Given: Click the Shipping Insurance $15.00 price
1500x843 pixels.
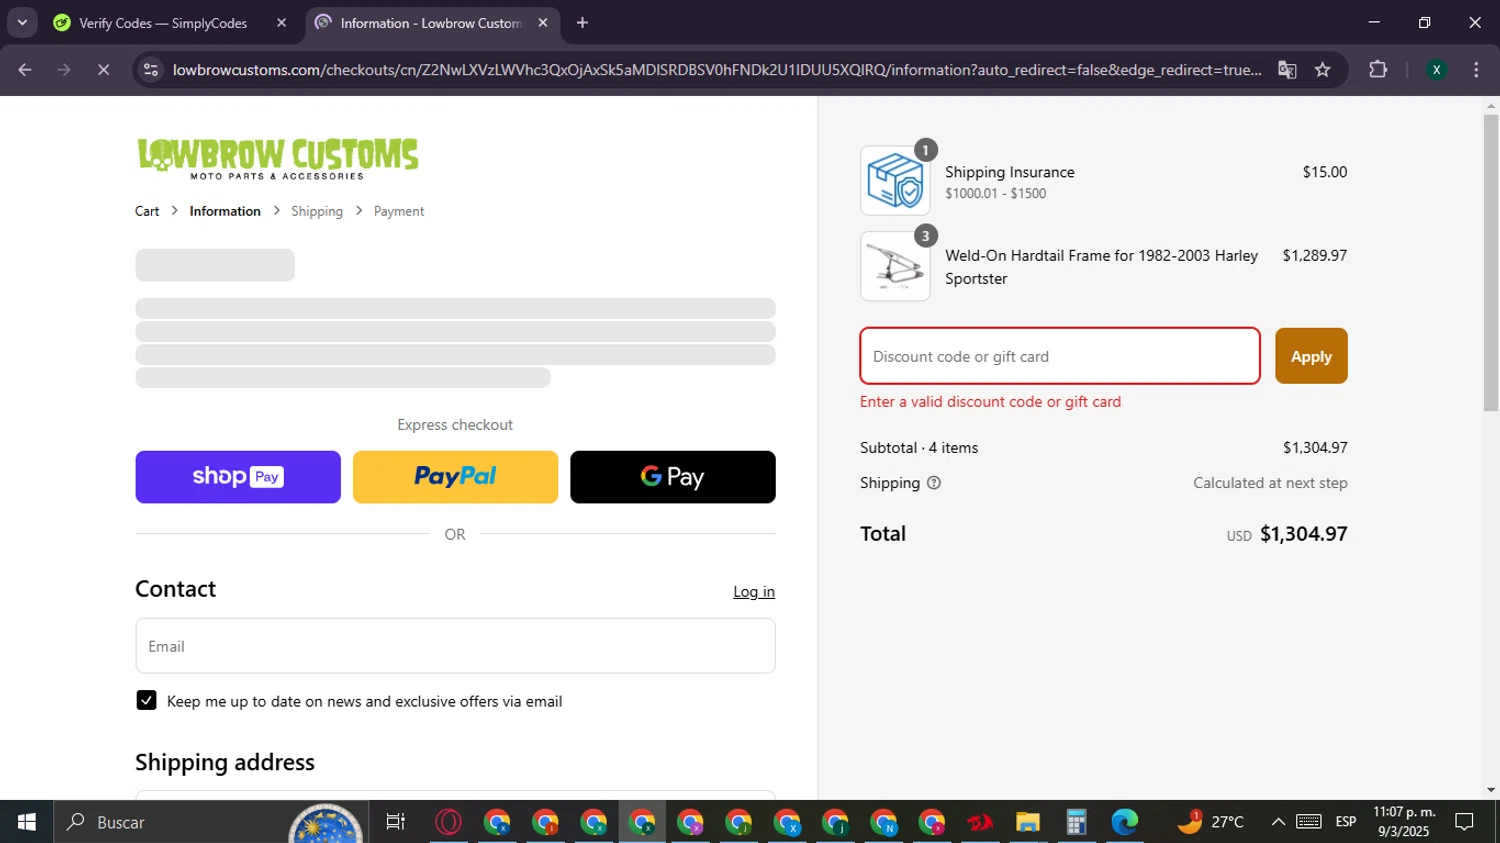Looking at the screenshot, I should 1325,172.
